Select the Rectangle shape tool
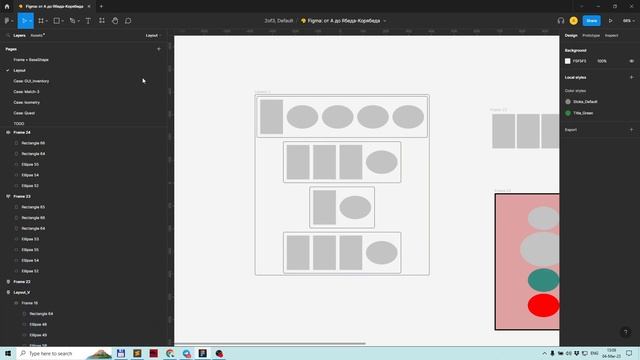The image size is (640, 360). (x=57, y=21)
